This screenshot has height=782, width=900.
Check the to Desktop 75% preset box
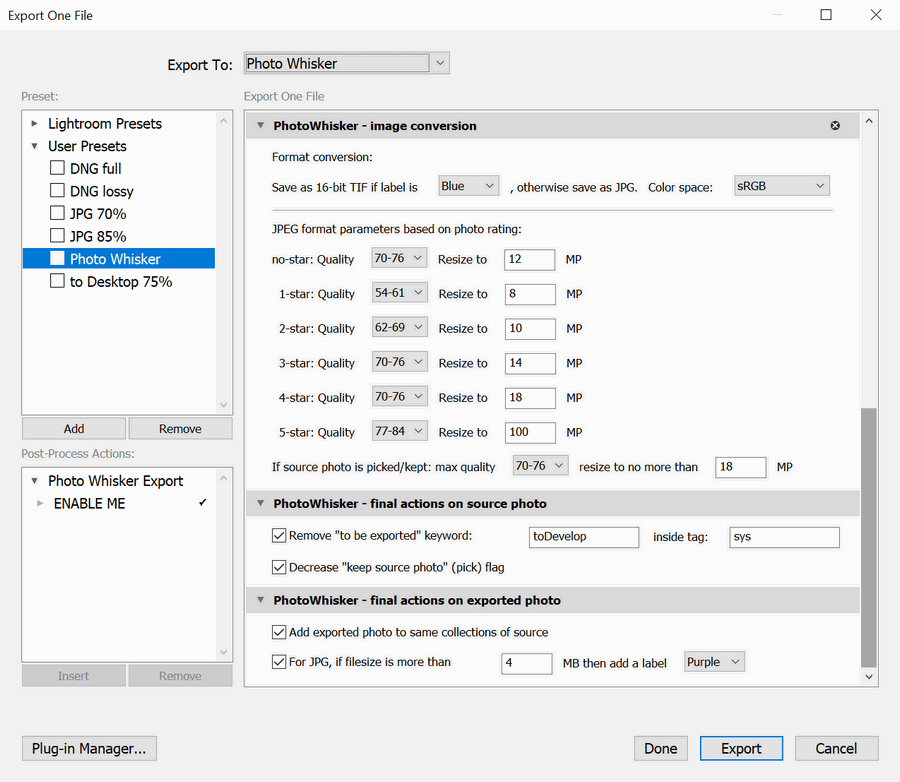click(x=57, y=281)
